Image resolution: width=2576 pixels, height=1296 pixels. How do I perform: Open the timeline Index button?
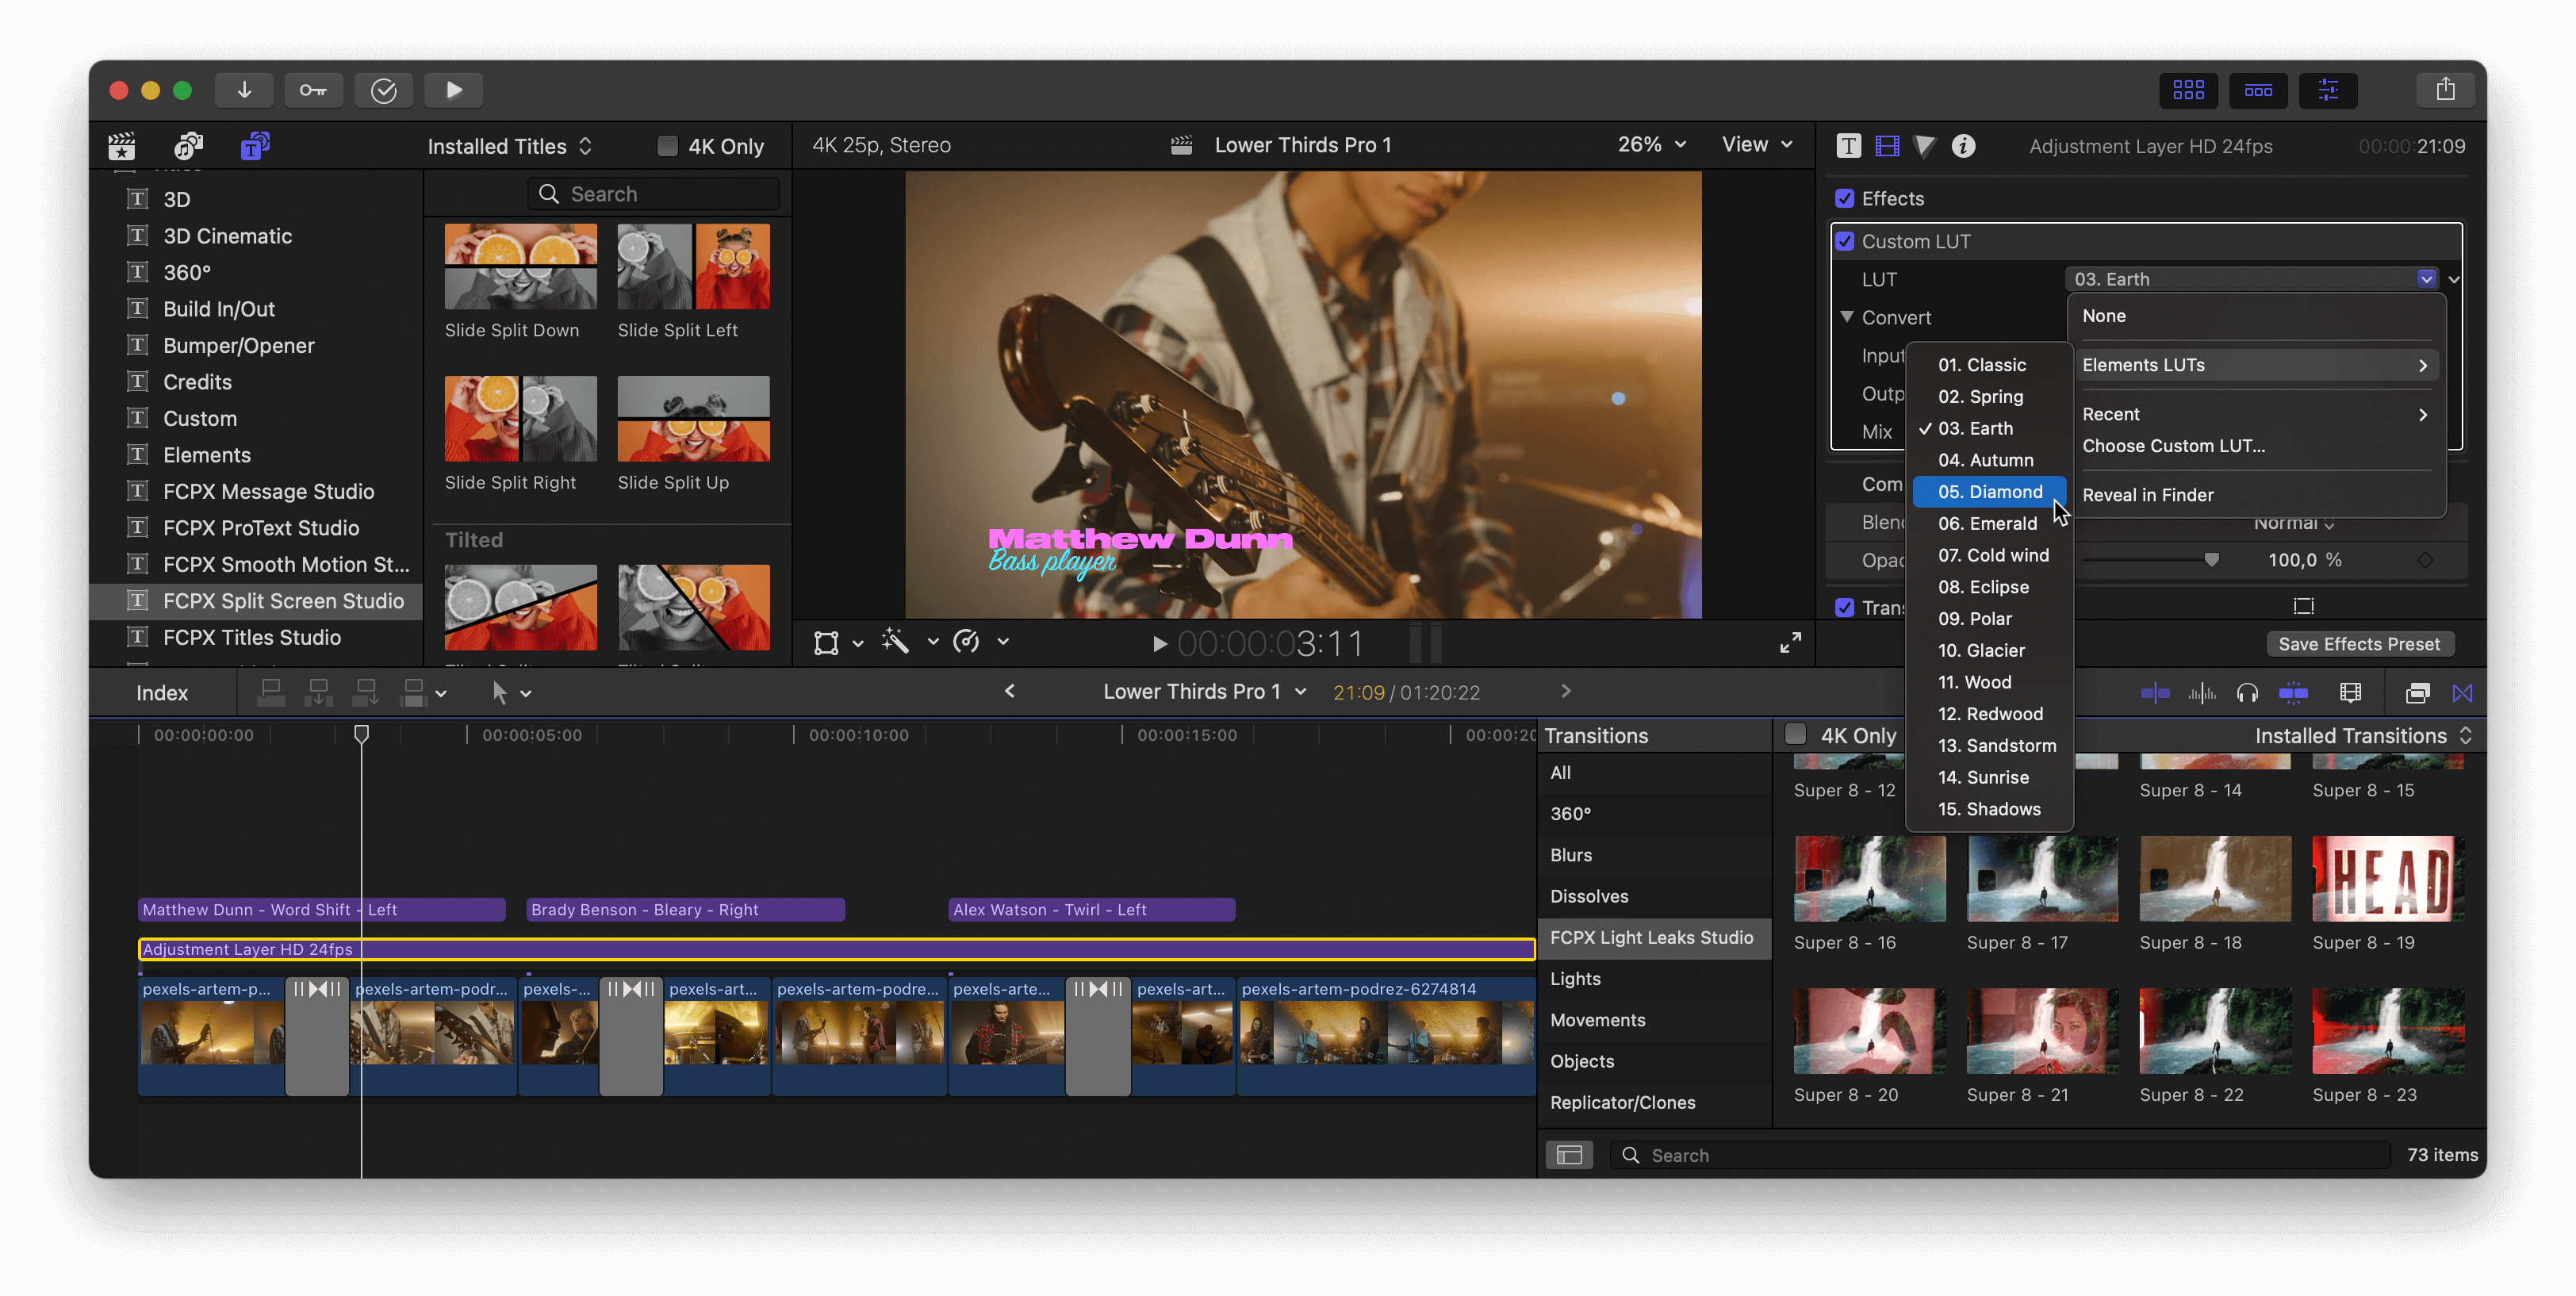click(x=162, y=693)
